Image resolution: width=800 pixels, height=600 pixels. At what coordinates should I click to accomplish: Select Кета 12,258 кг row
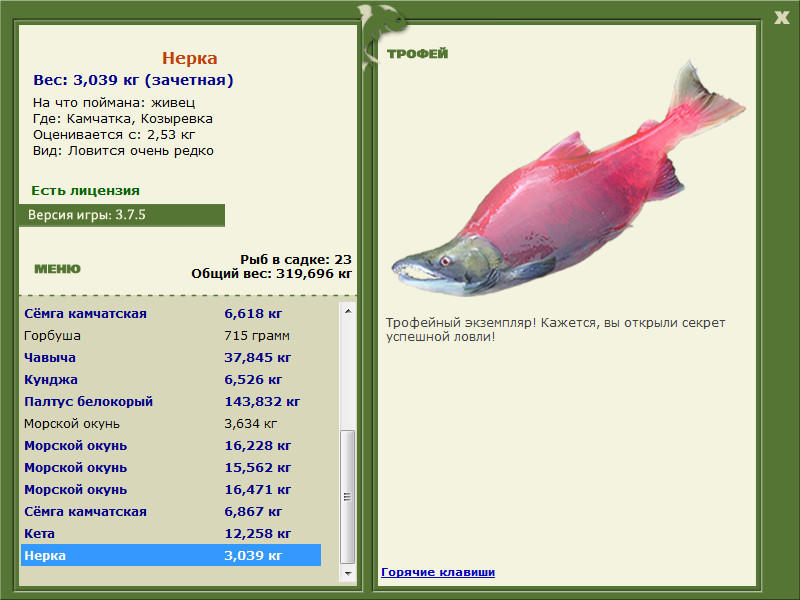tap(171, 533)
